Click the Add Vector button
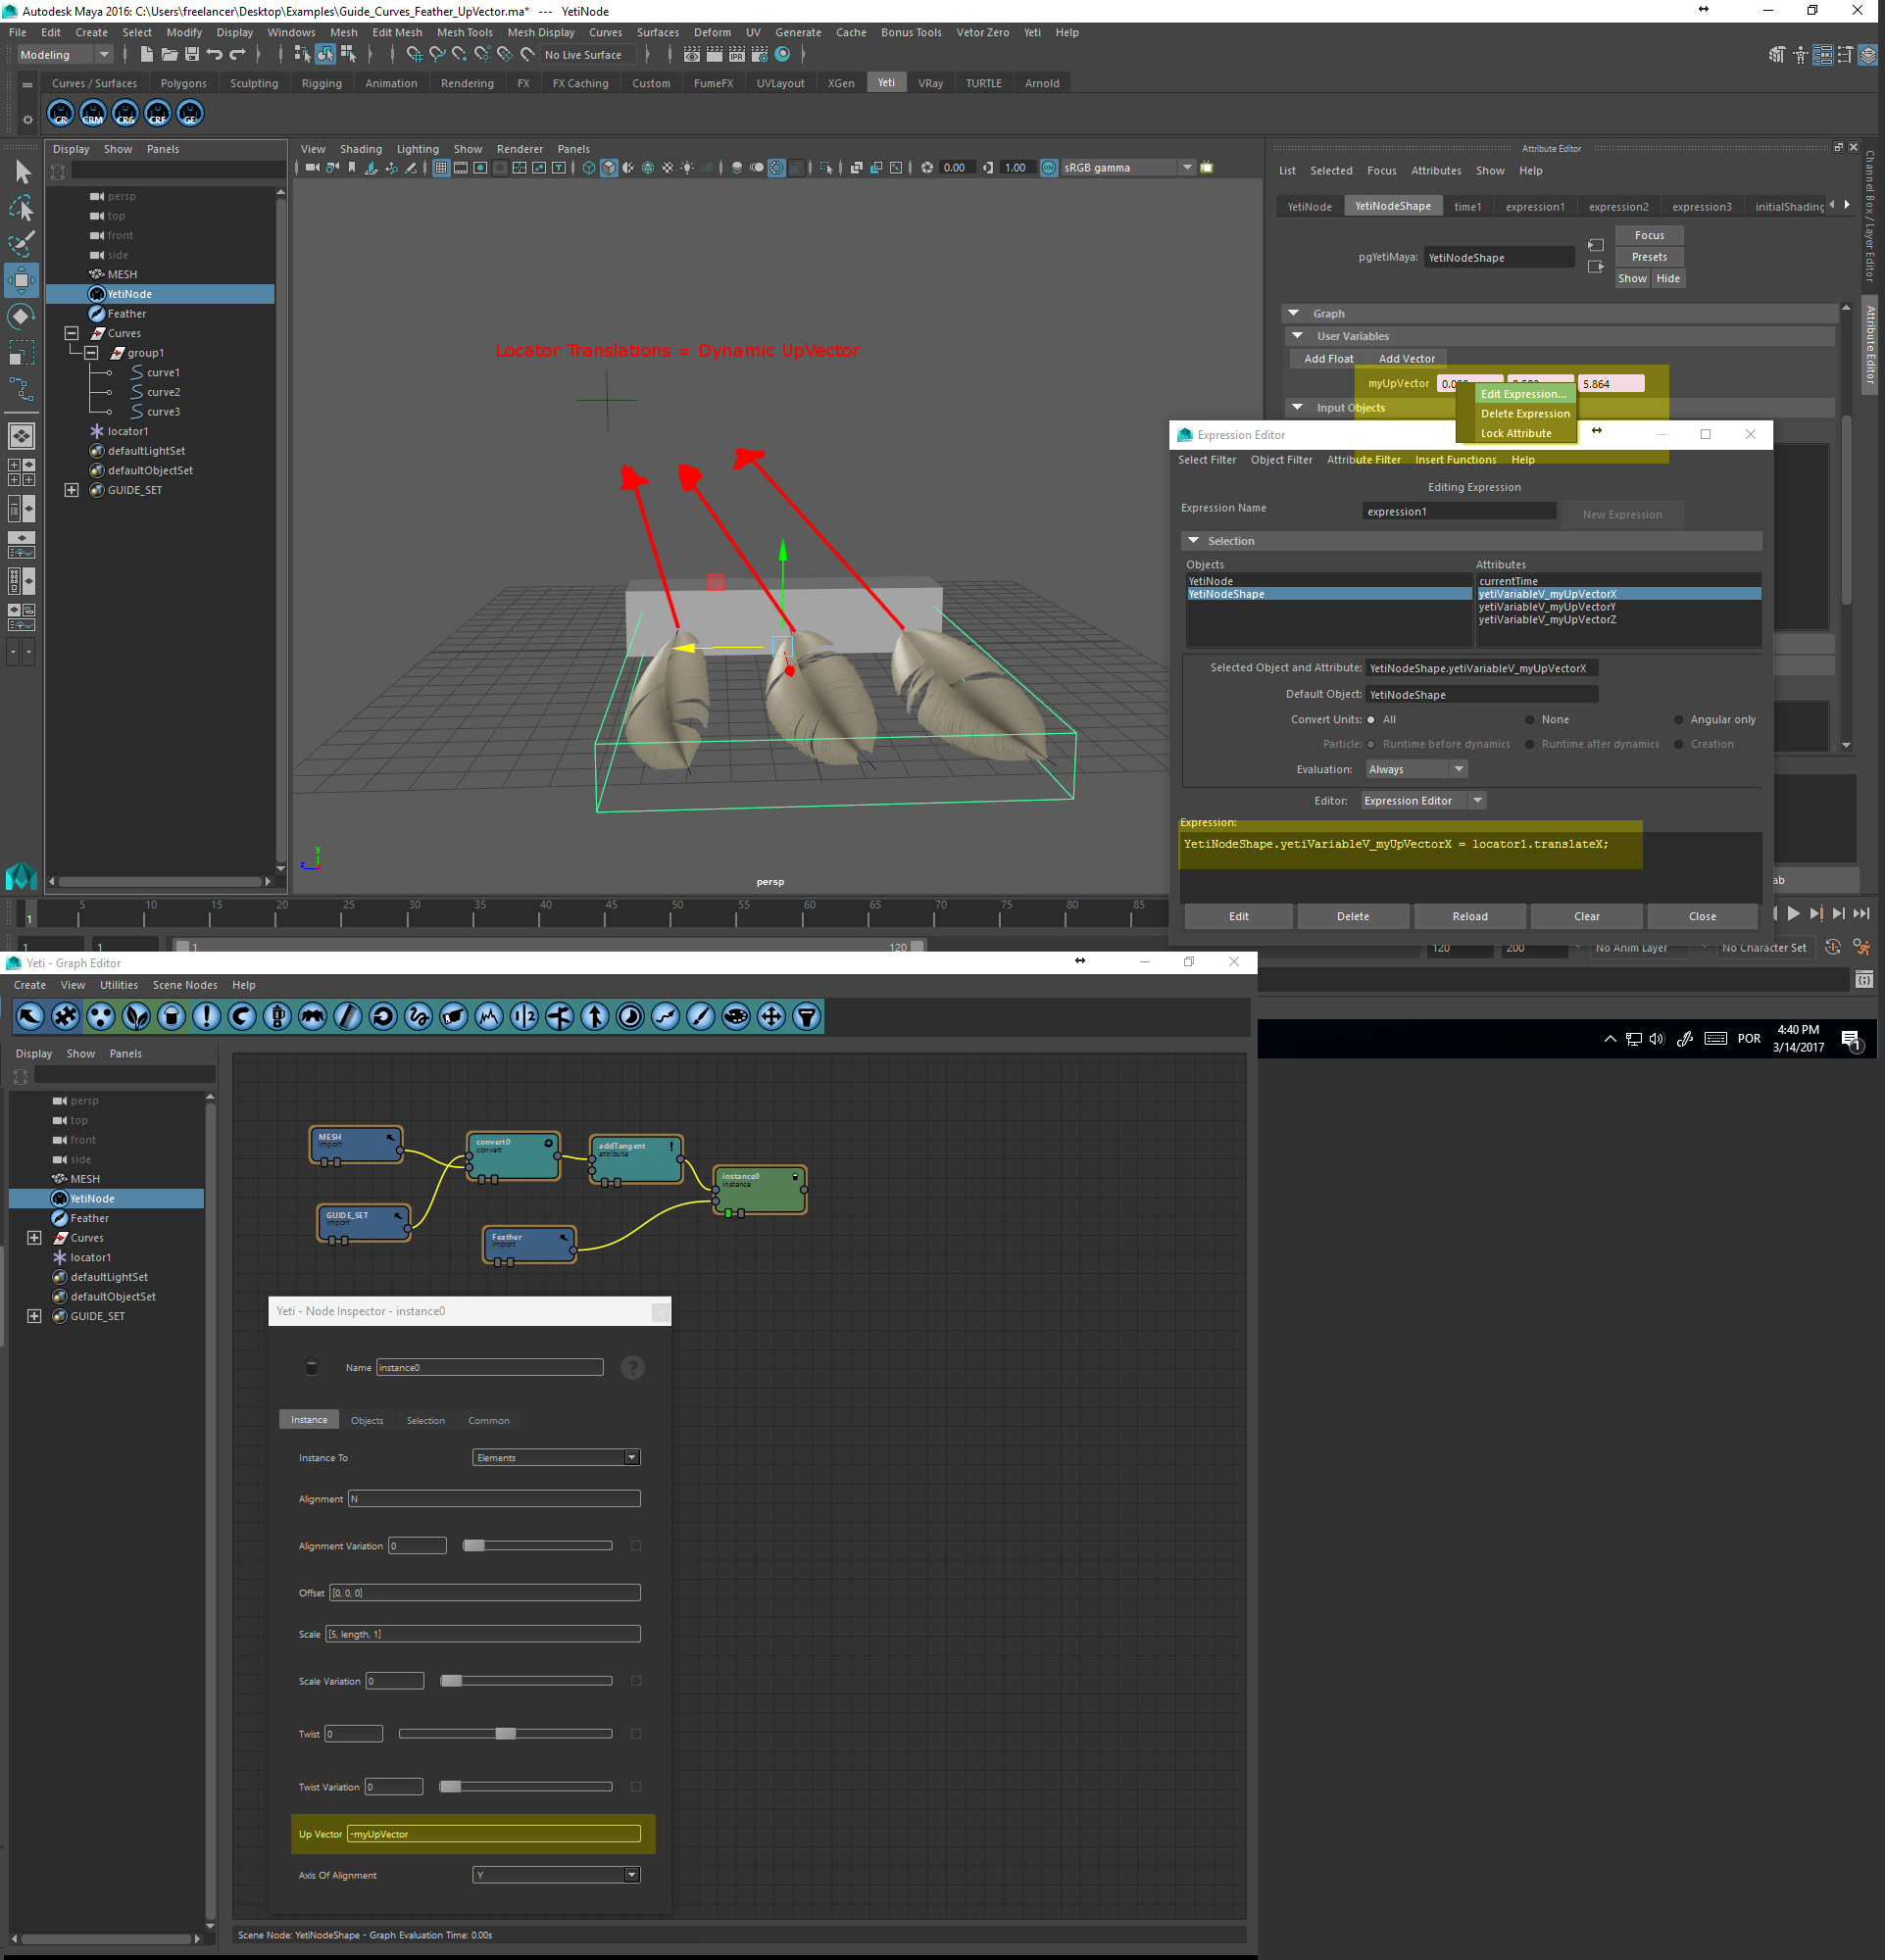The height and width of the screenshot is (1960, 1885). pyautogui.click(x=1406, y=359)
